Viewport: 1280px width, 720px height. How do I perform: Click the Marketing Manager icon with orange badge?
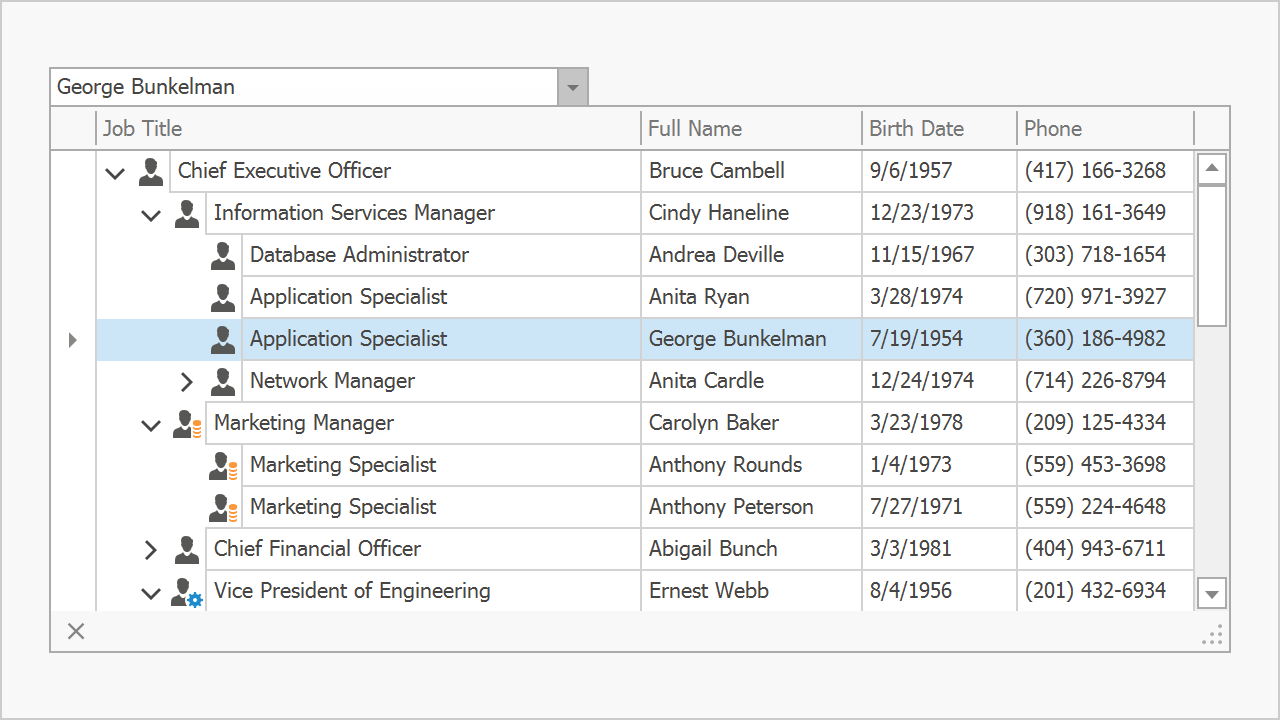(x=187, y=423)
